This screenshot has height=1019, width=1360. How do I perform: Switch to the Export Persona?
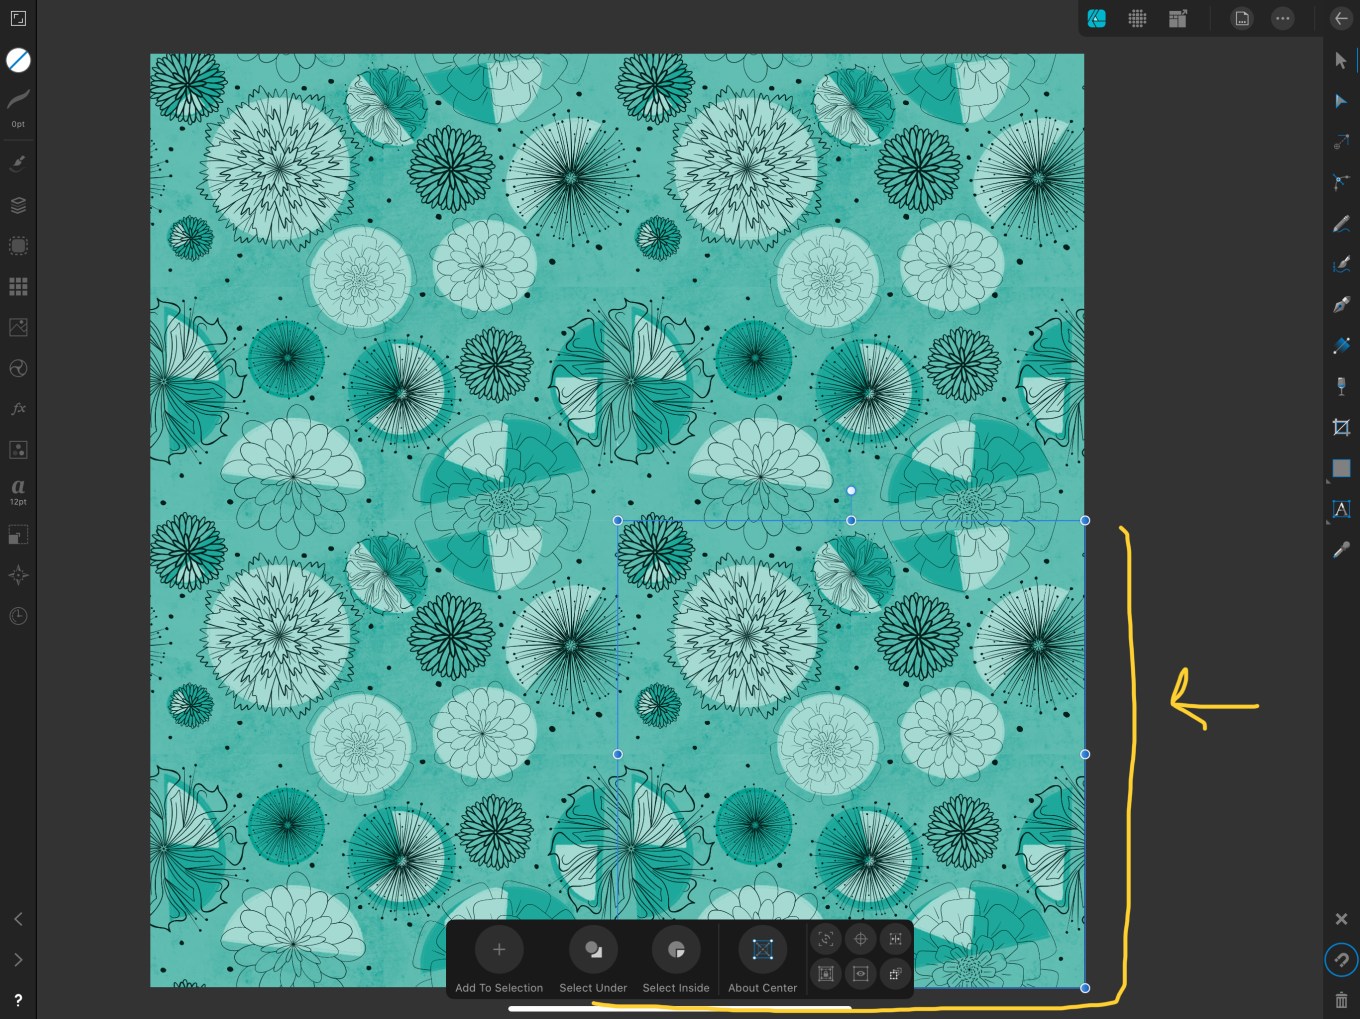point(1178,18)
